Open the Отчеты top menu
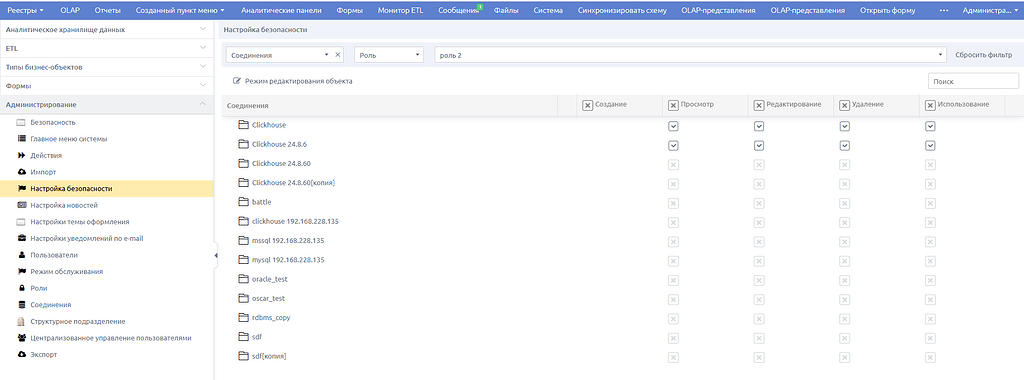The width and height of the screenshot is (1024, 380). [107, 10]
